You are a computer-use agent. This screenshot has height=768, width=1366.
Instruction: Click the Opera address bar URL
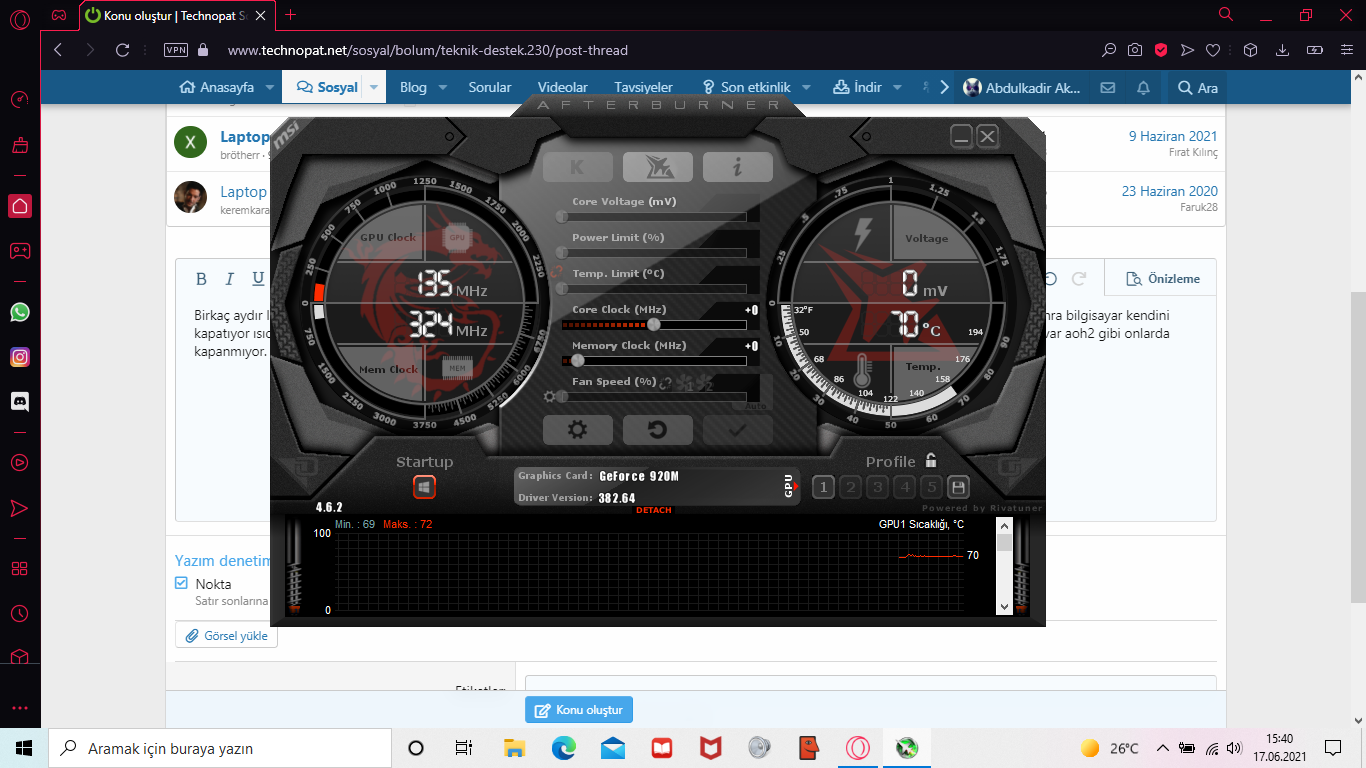point(428,50)
